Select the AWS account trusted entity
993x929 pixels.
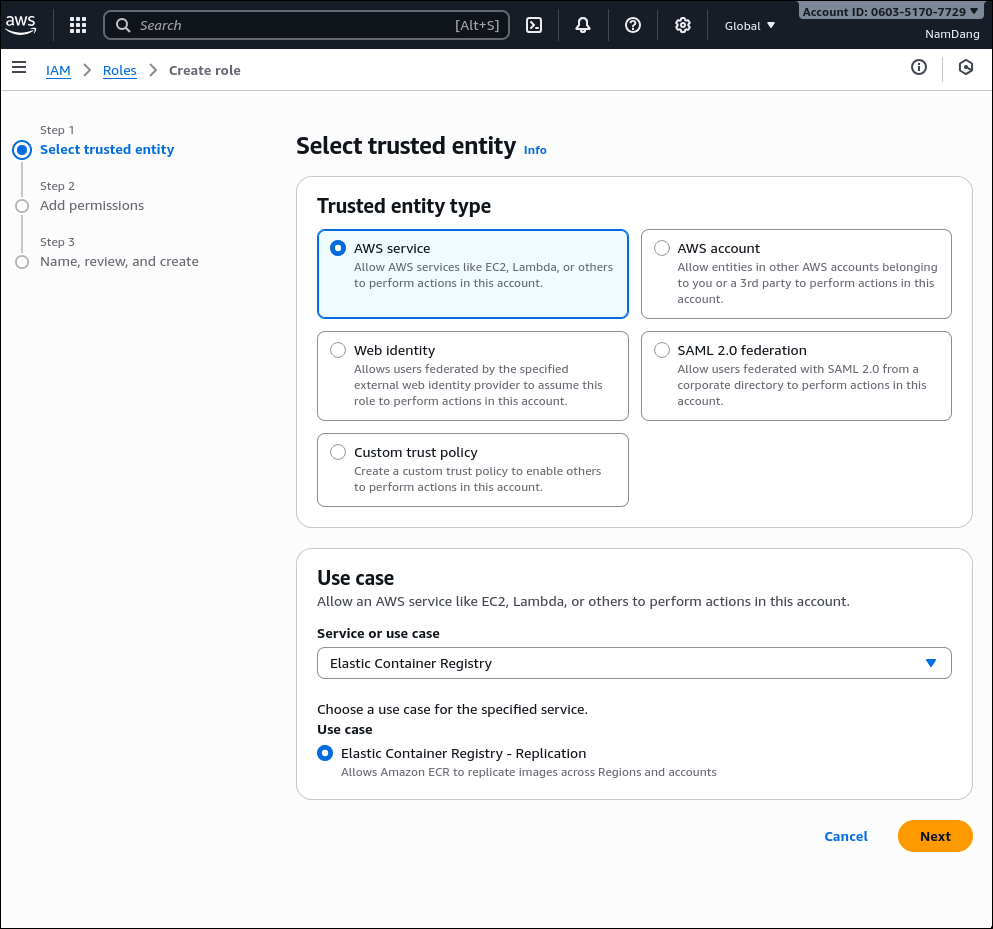point(662,247)
